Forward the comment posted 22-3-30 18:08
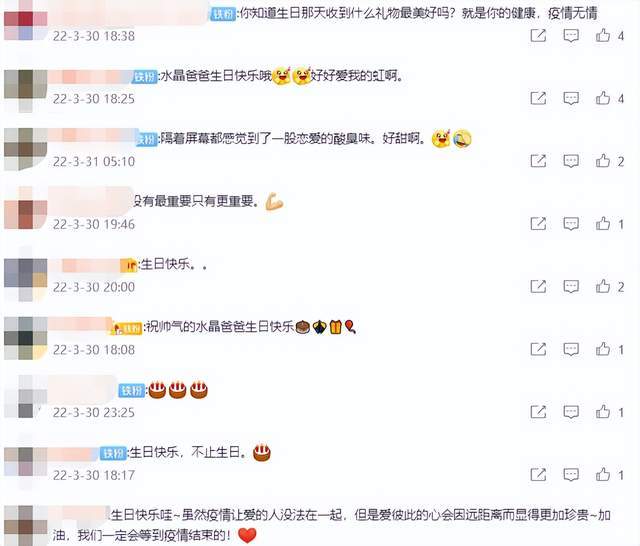The width and height of the screenshot is (640, 546). [538, 349]
